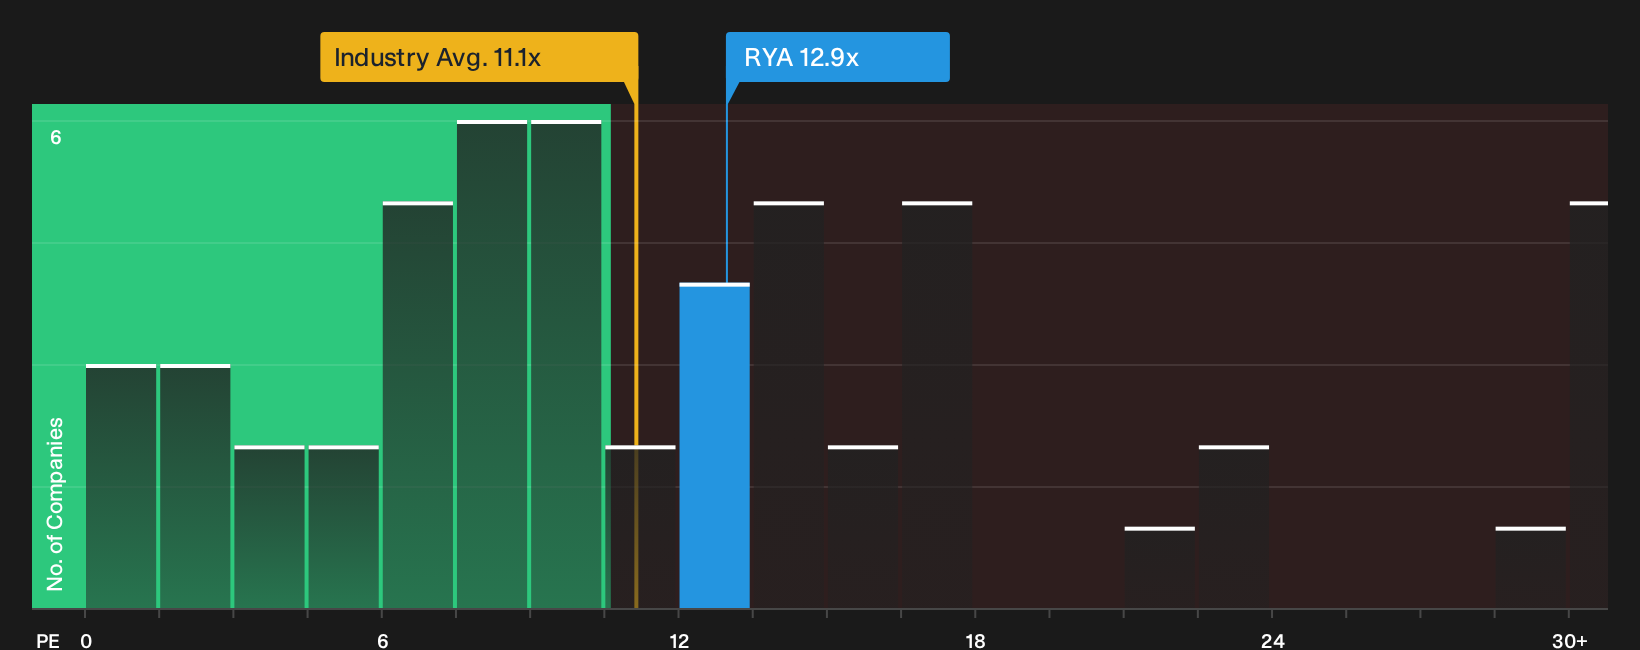This screenshot has height=650, width=1640.
Task: Click the x-axis label 12
Action: point(679,641)
